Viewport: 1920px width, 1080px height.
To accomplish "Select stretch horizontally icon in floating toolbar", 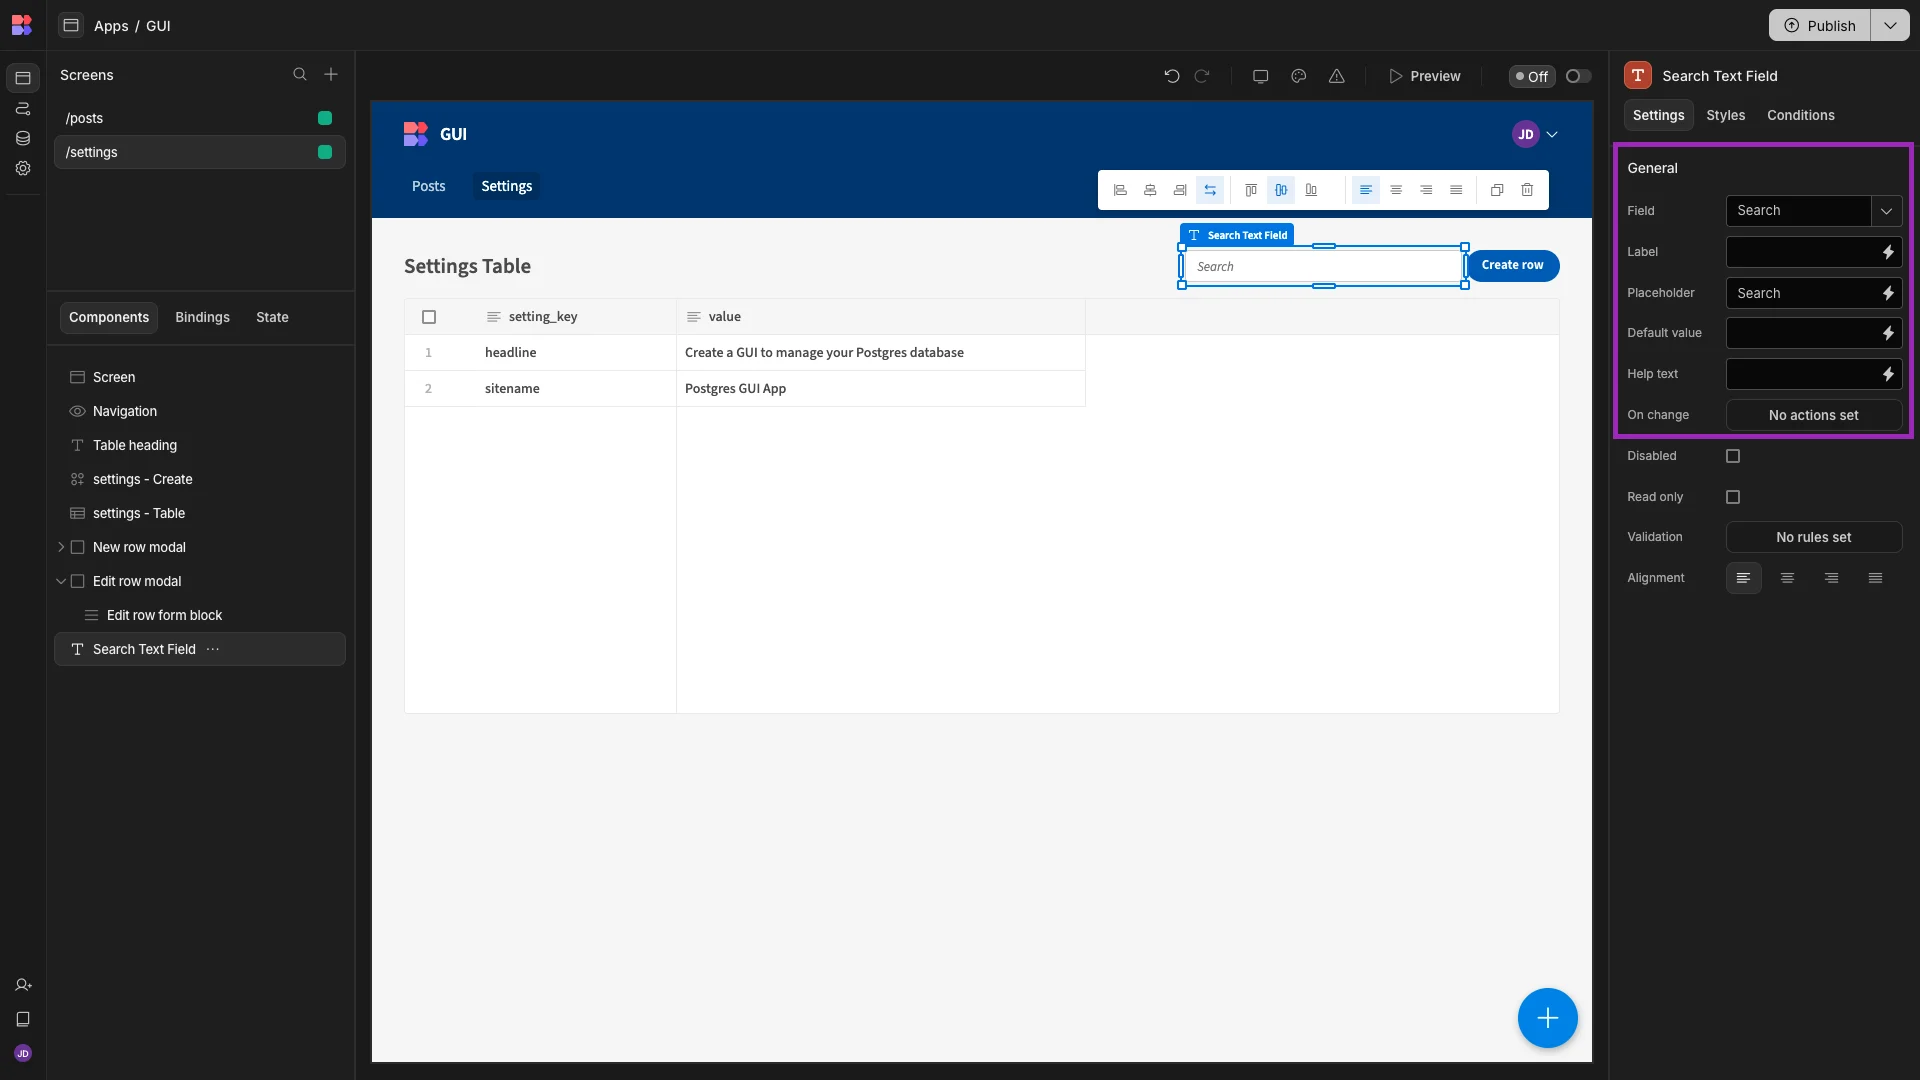I will (x=1210, y=190).
